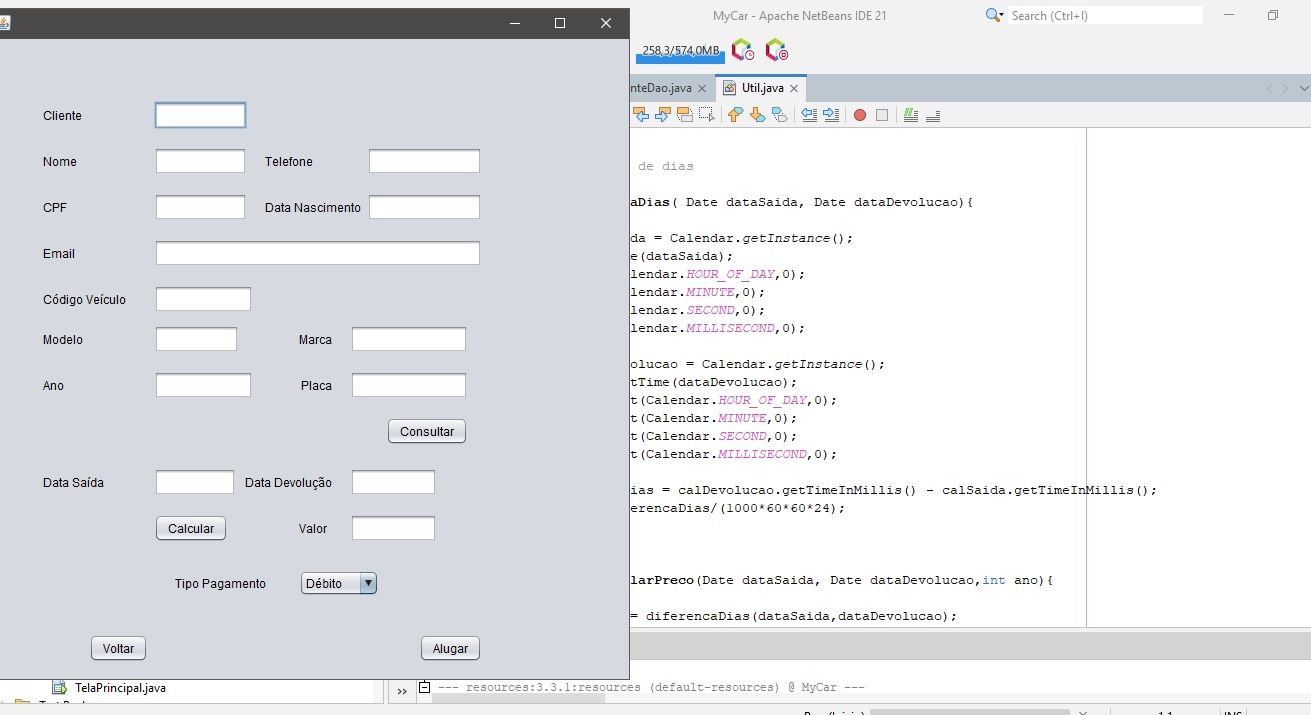Click the Data Nascimento input field

coord(424,207)
